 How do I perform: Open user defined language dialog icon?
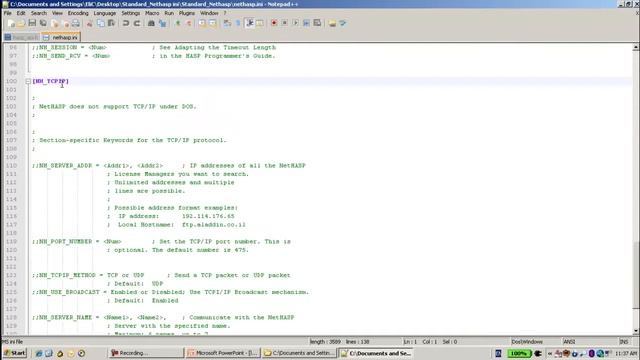(260, 23)
